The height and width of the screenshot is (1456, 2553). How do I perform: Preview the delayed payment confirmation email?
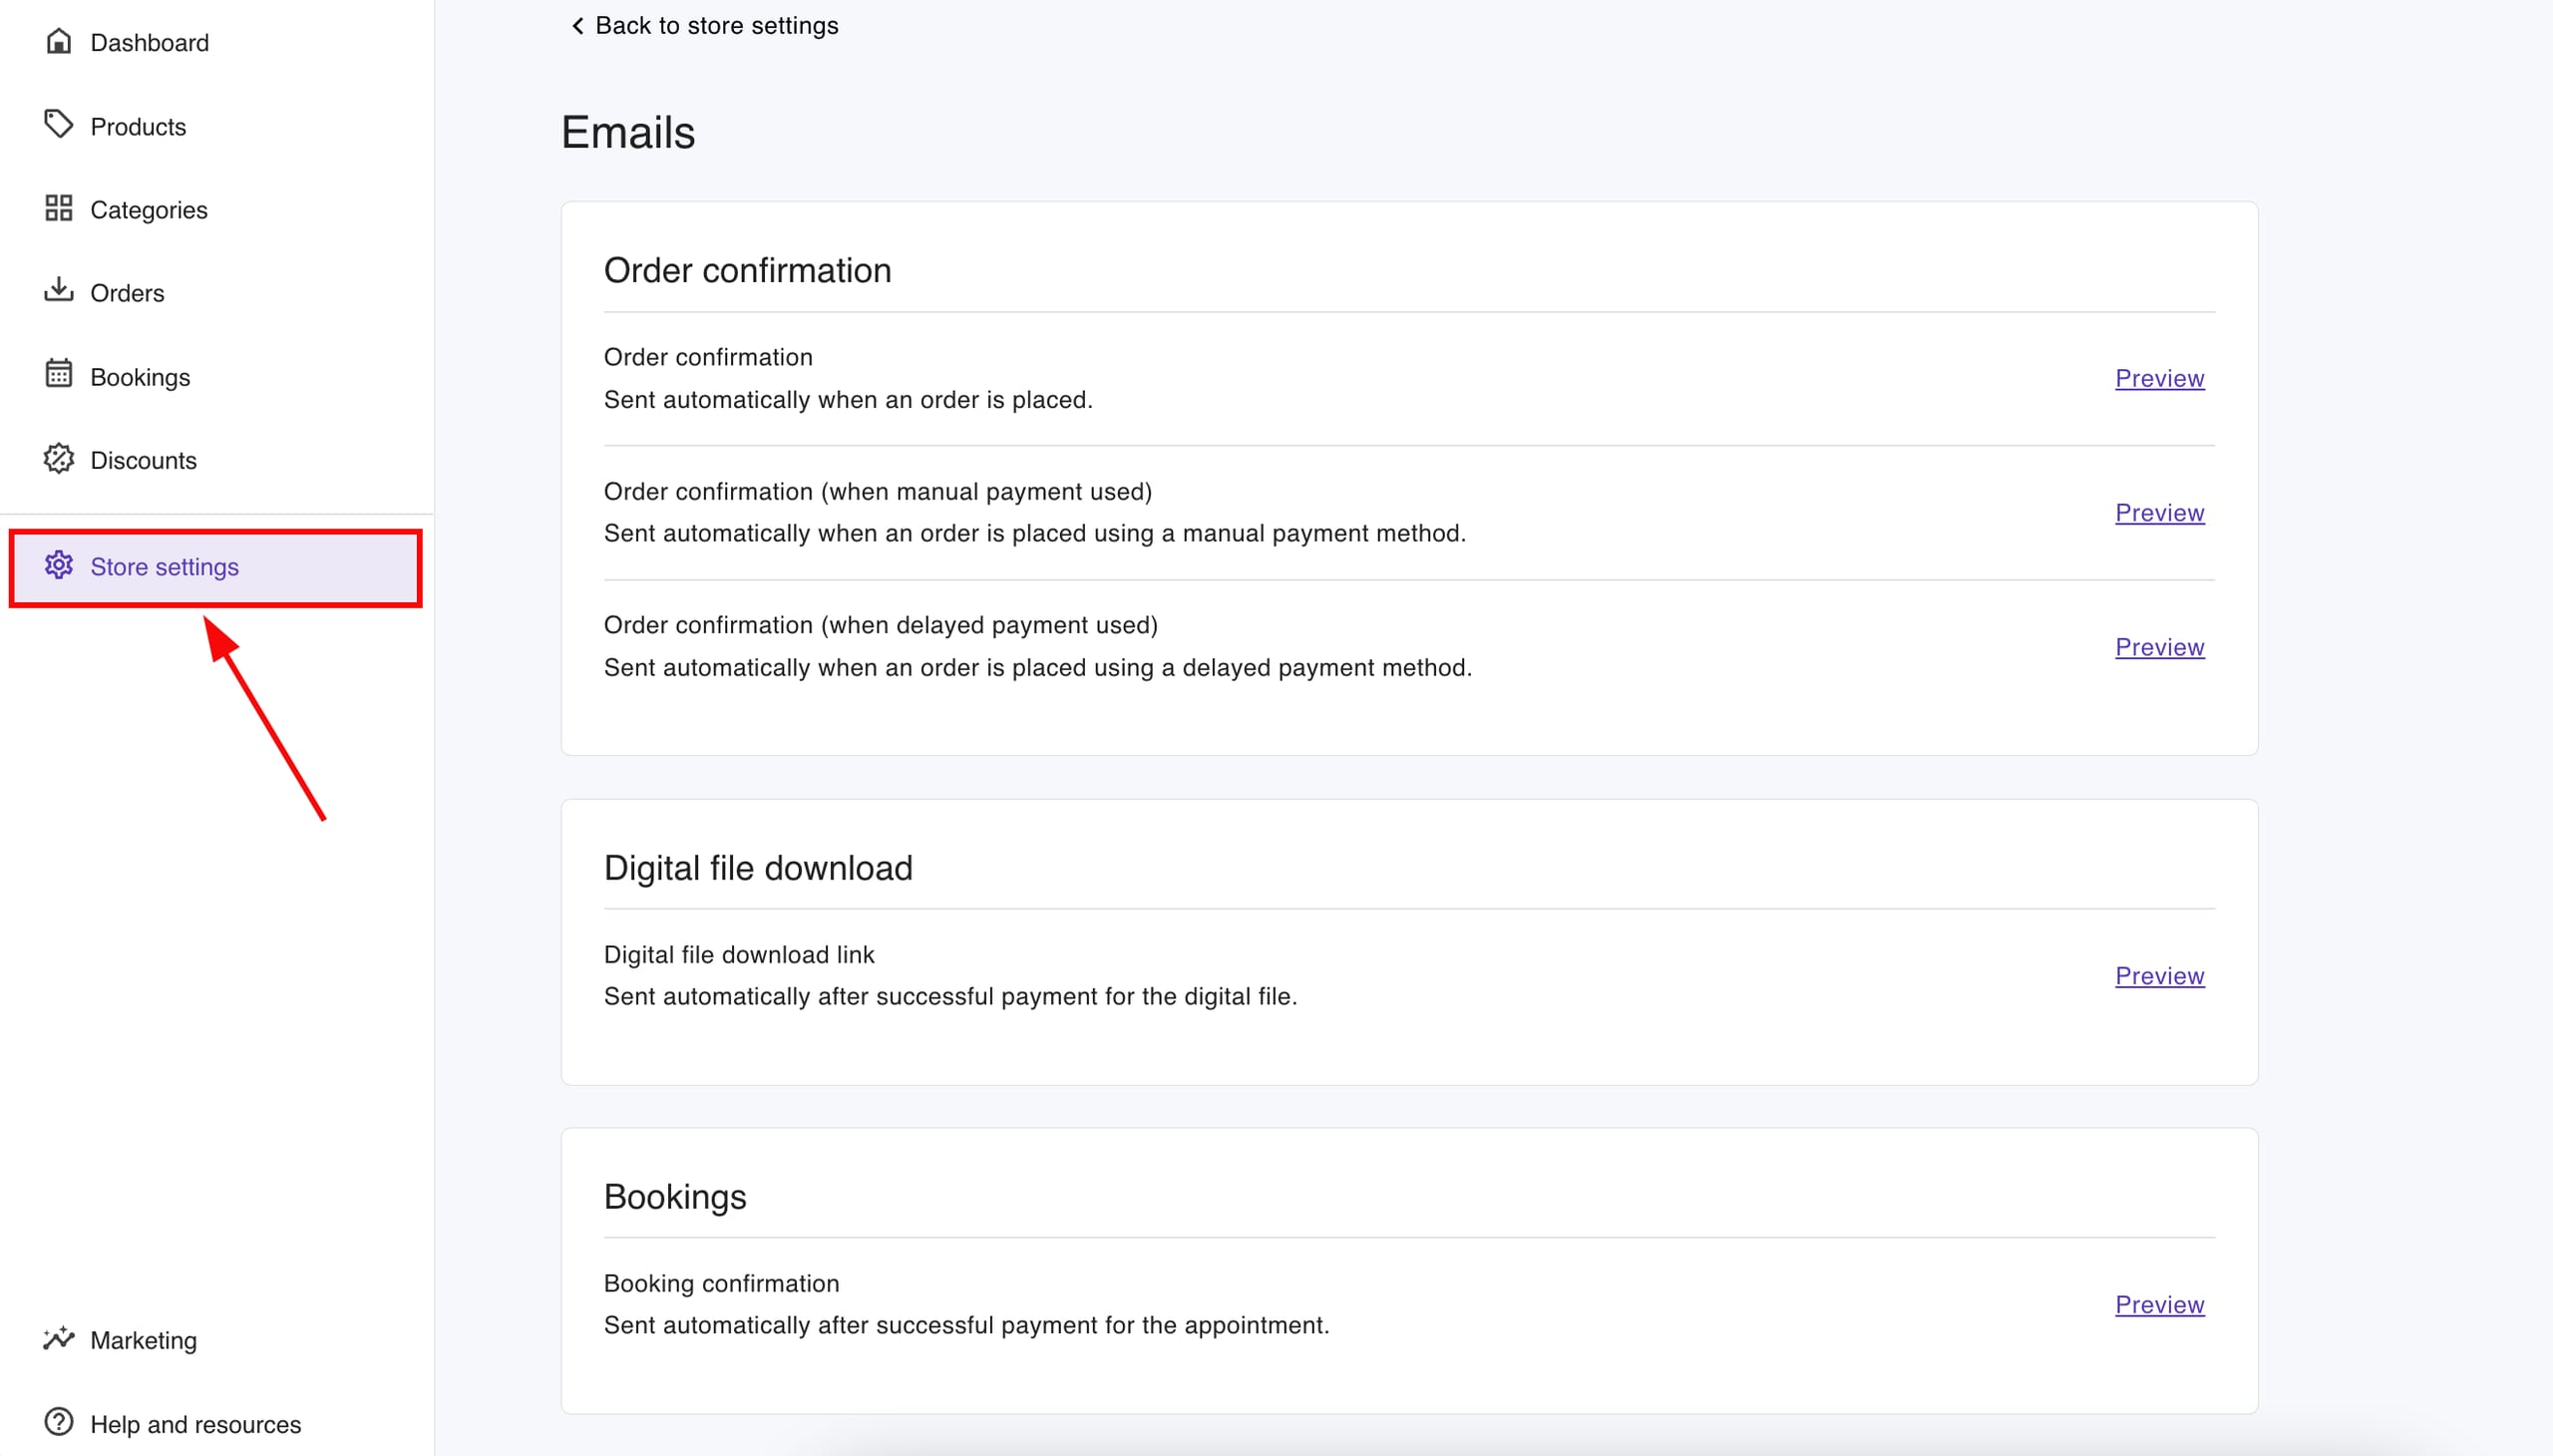click(2159, 646)
